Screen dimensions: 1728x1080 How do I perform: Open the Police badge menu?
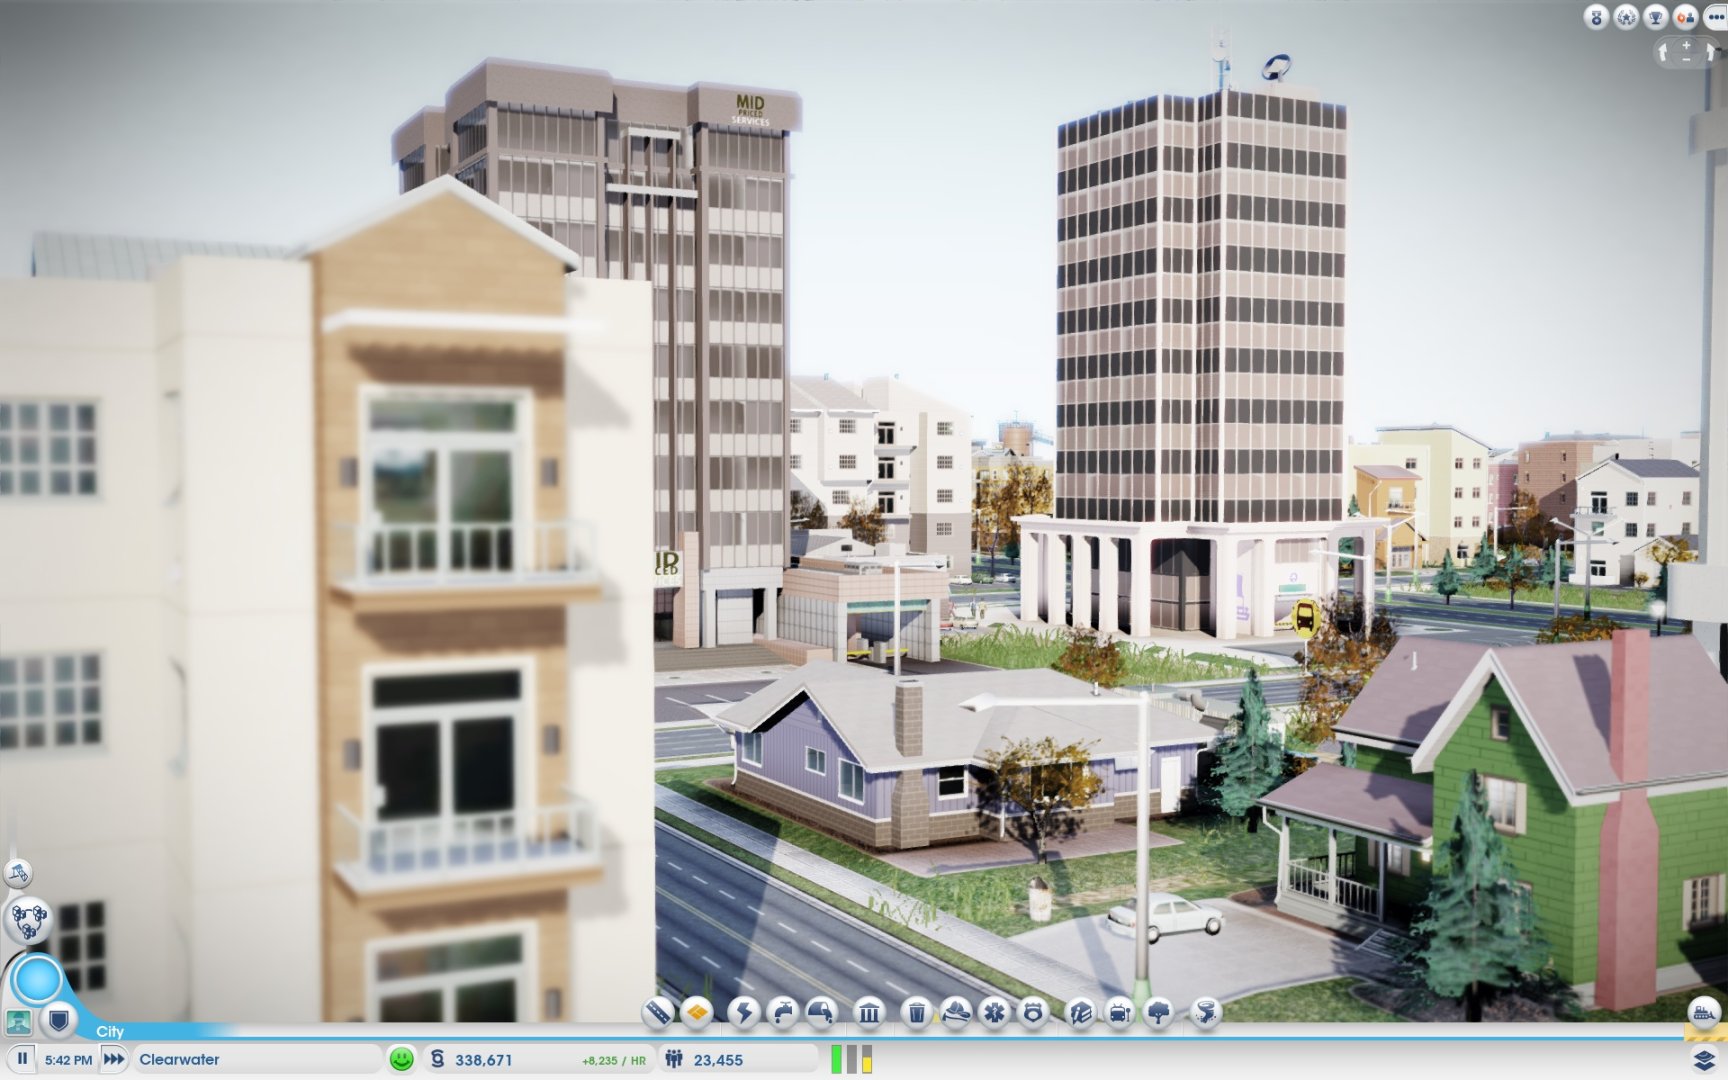tap(1033, 1013)
